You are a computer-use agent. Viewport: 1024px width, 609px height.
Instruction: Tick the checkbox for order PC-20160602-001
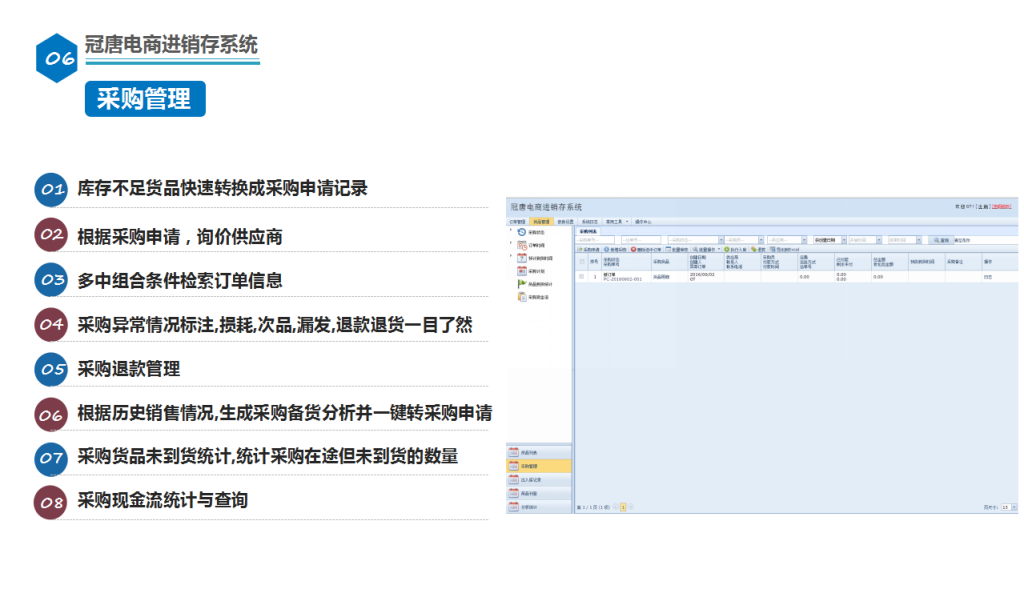pos(583,276)
